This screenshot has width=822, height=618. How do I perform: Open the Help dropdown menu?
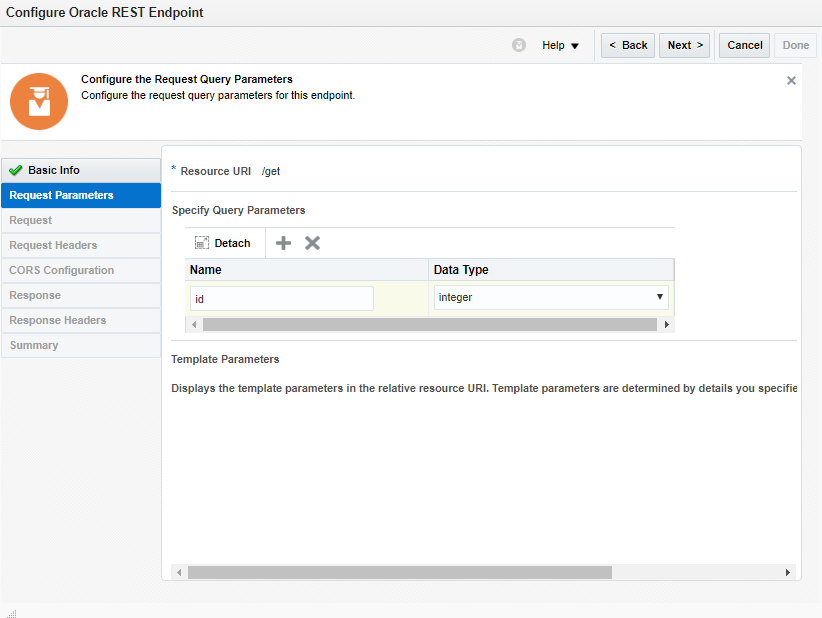(560, 46)
